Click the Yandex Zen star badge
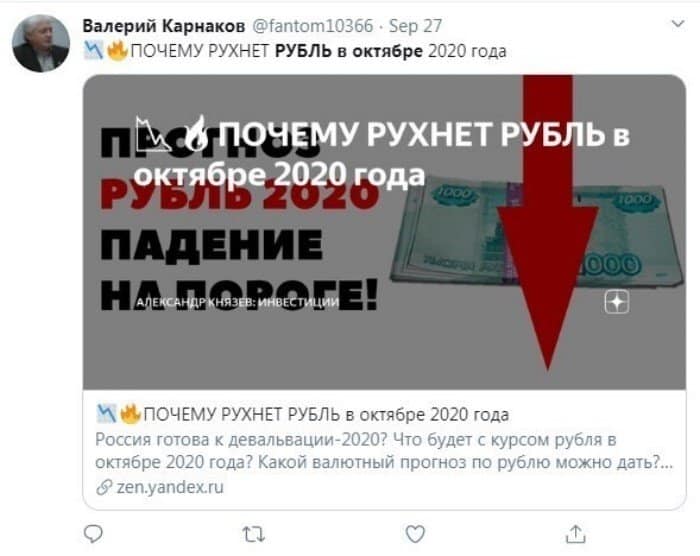 coord(617,302)
